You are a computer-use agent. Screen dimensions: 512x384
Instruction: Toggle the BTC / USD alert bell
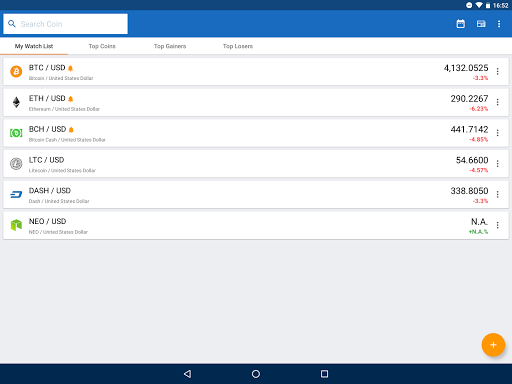coord(70,68)
